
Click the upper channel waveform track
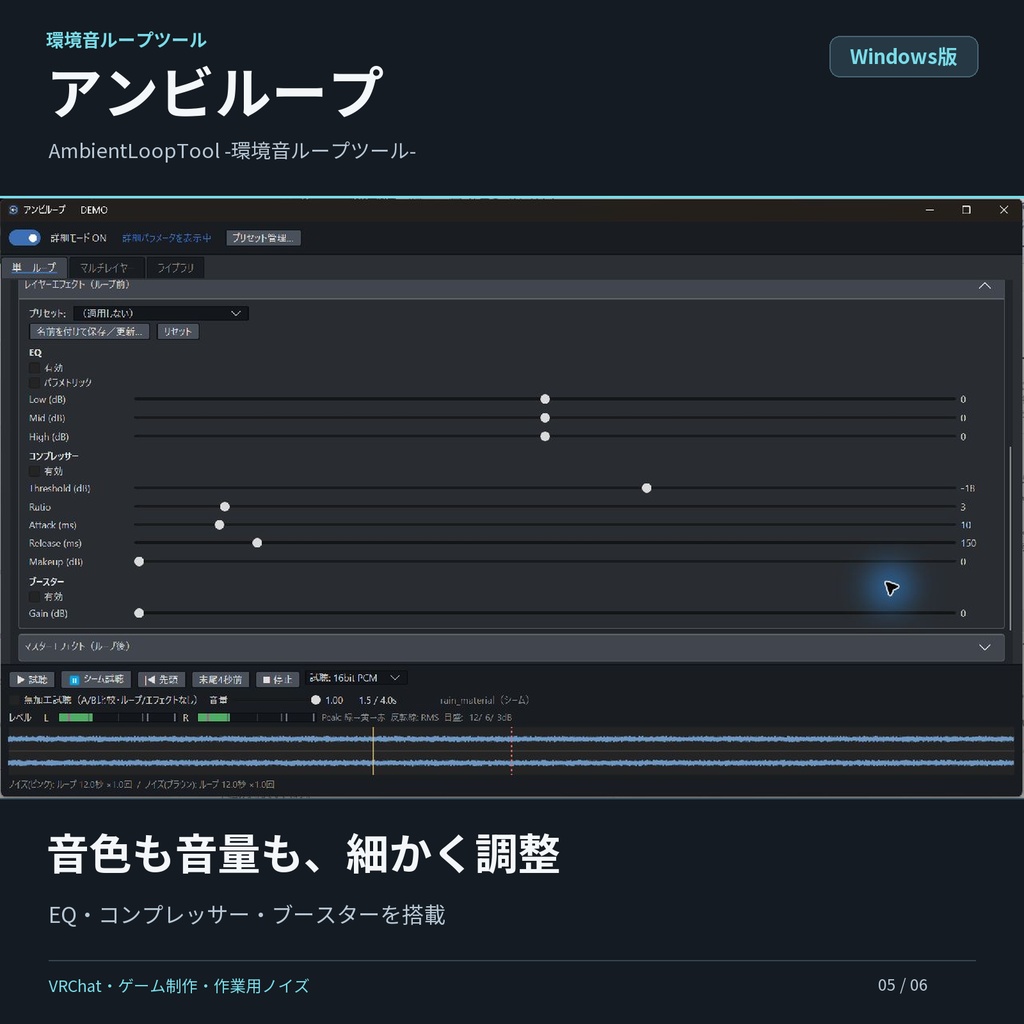pyautogui.click(x=511, y=739)
